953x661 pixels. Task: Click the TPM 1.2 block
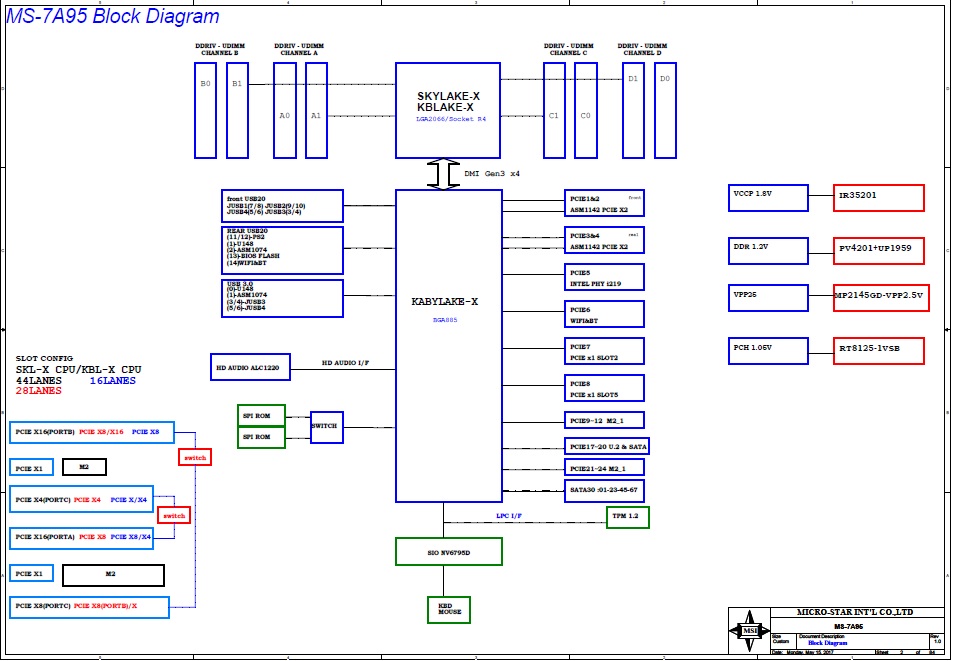(x=627, y=517)
